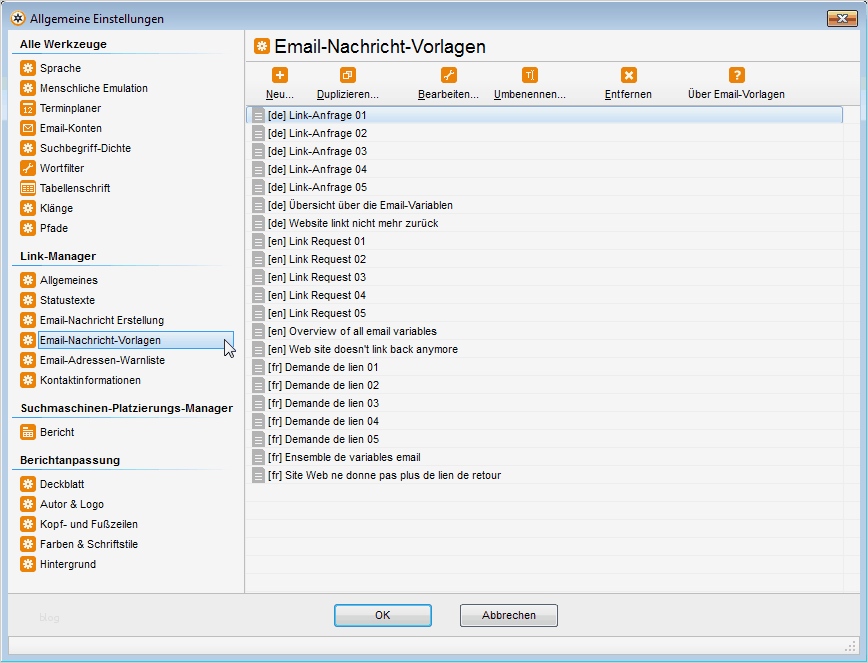Click the Statustexte gear icon
The width and height of the screenshot is (868, 663).
[28, 300]
